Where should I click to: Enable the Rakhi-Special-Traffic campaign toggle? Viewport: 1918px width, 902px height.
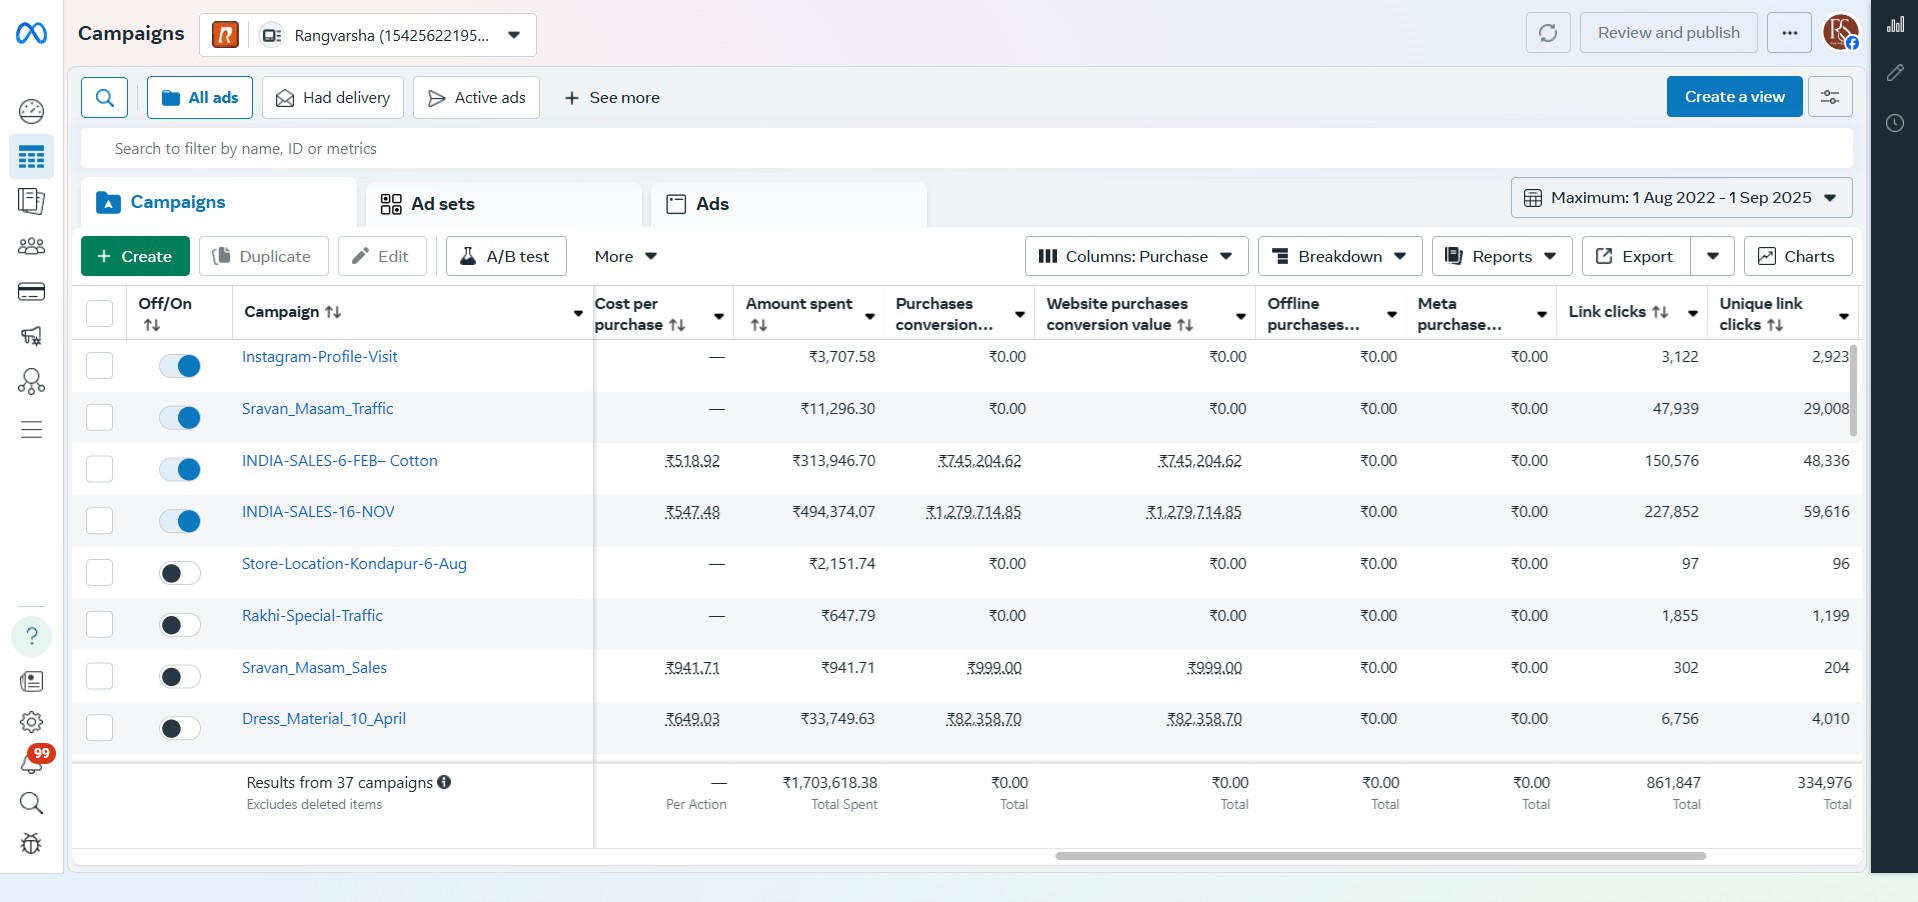(180, 625)
